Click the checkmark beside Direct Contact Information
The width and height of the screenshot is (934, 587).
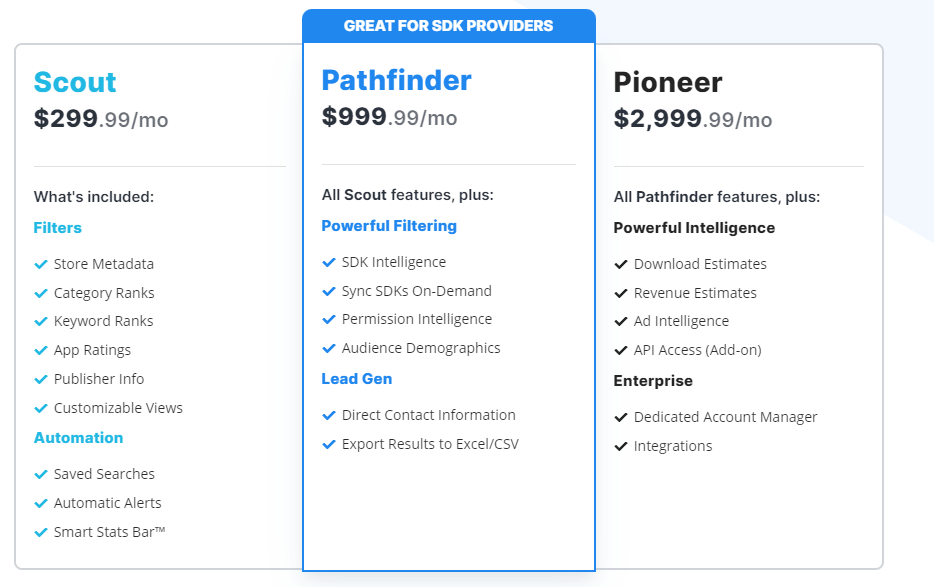coord(329,416)
